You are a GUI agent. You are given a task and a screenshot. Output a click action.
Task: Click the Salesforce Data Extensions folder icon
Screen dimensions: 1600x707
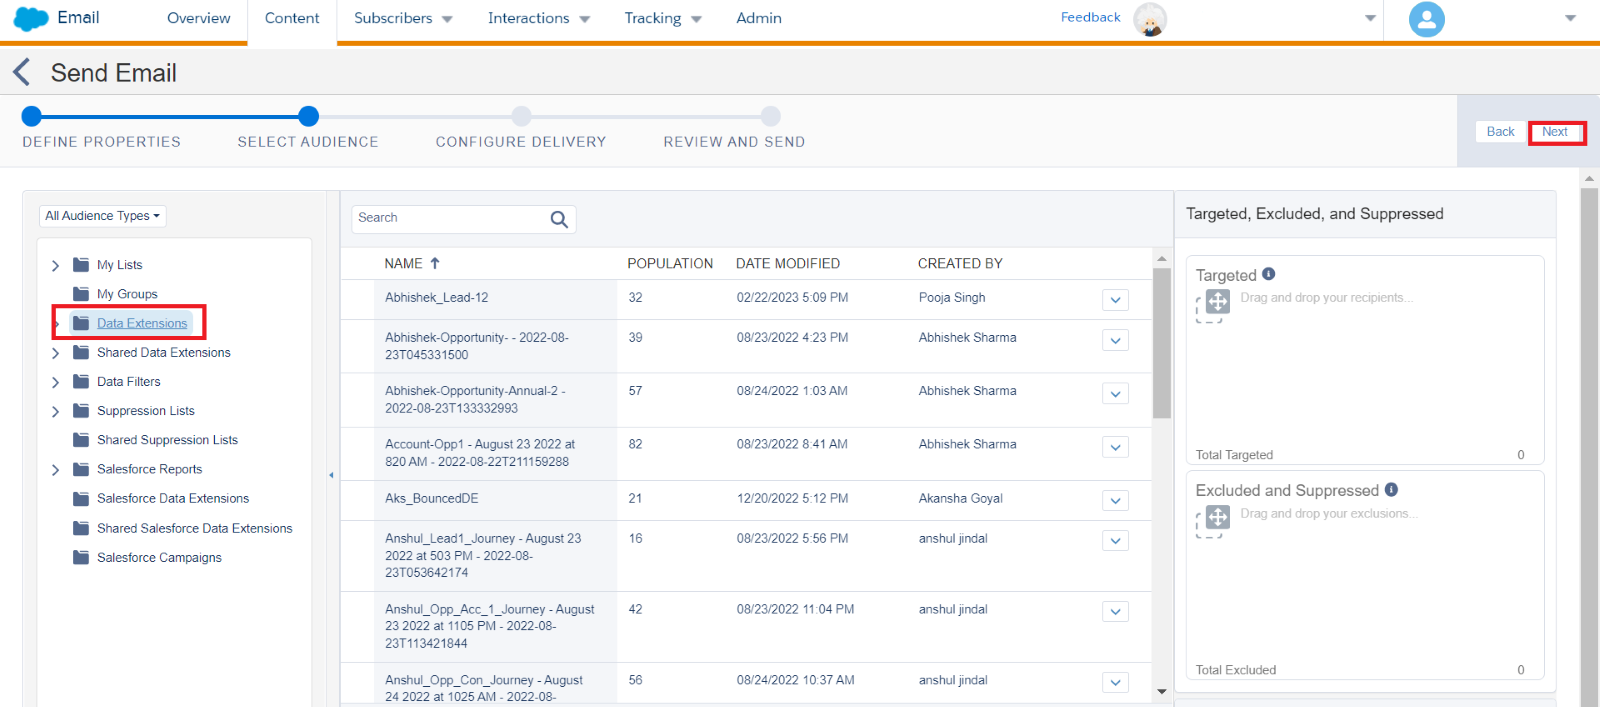click(x=81, y=498)
